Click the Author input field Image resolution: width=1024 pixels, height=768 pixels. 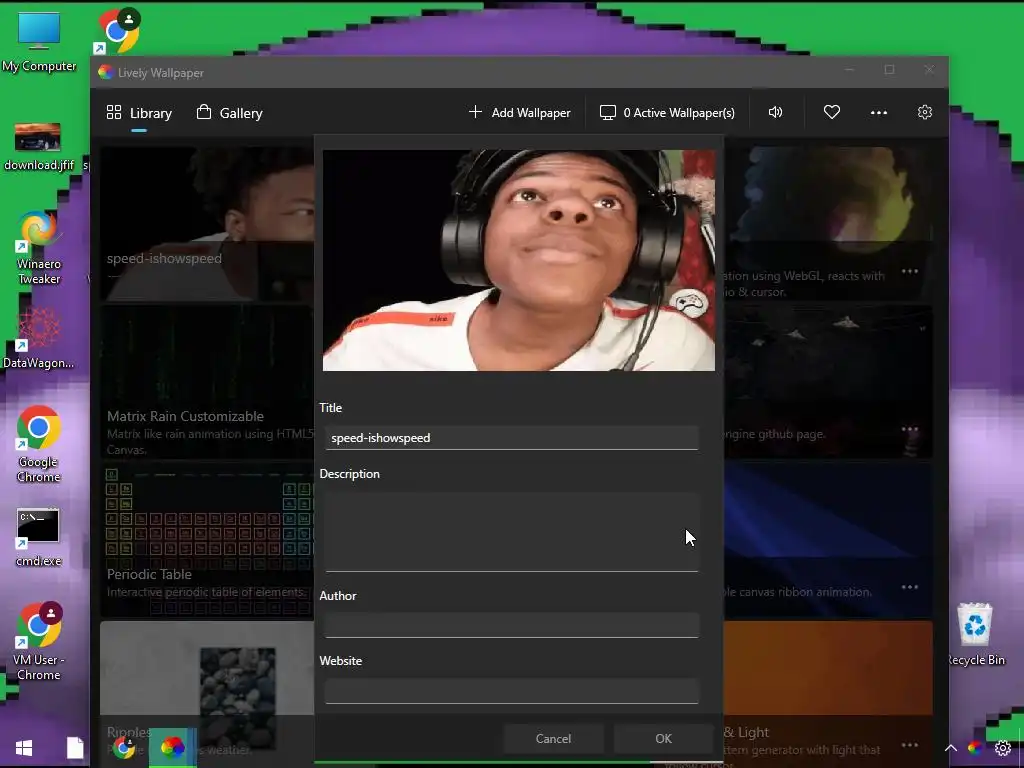pos(511,625)
